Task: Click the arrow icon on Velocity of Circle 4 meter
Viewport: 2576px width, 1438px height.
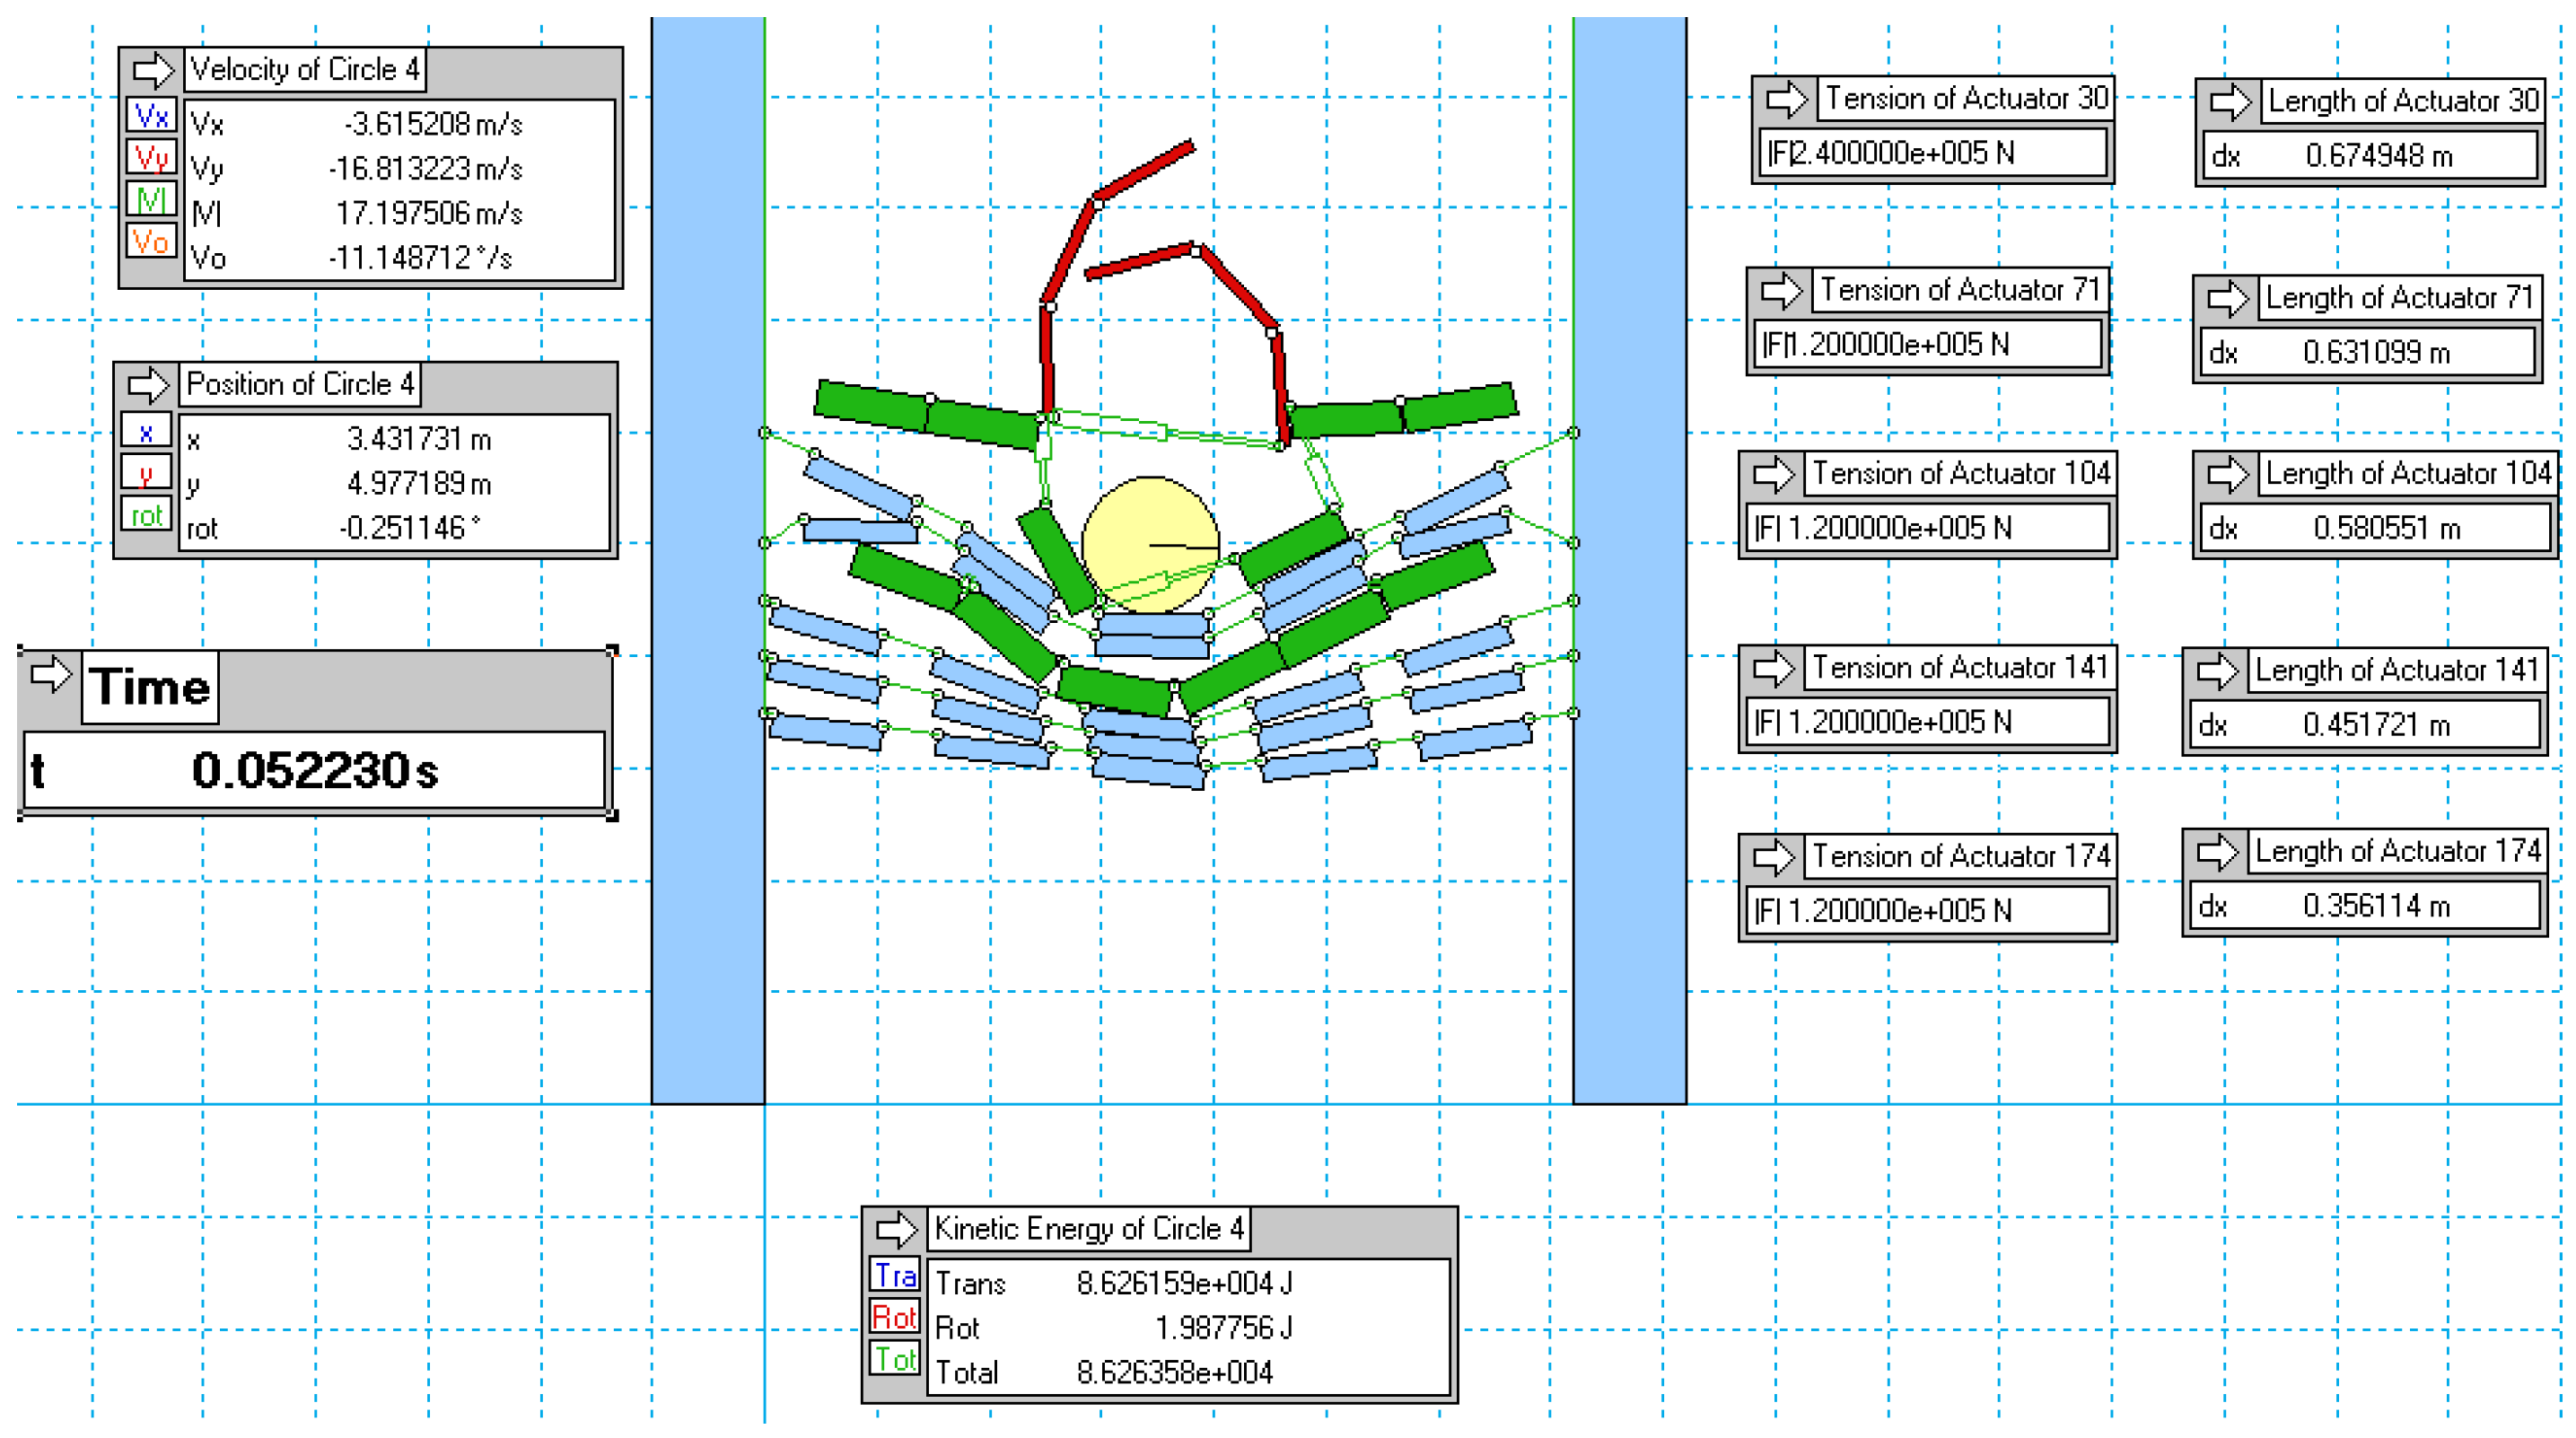Action: (153, 70)
